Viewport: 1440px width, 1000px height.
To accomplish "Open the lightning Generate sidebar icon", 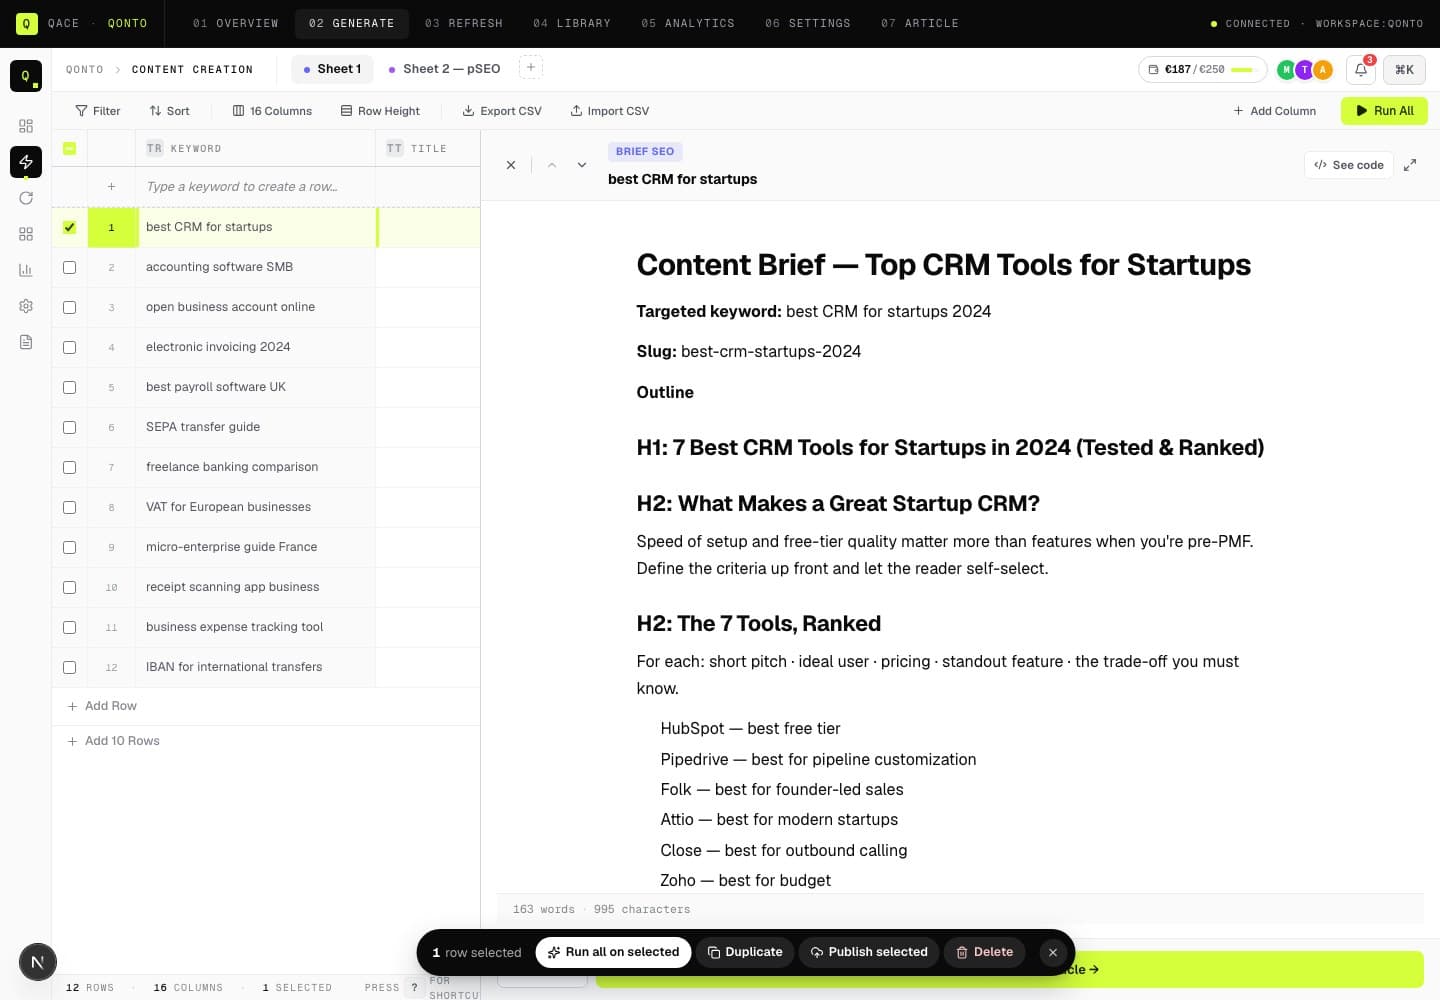I will coord(26,162).
